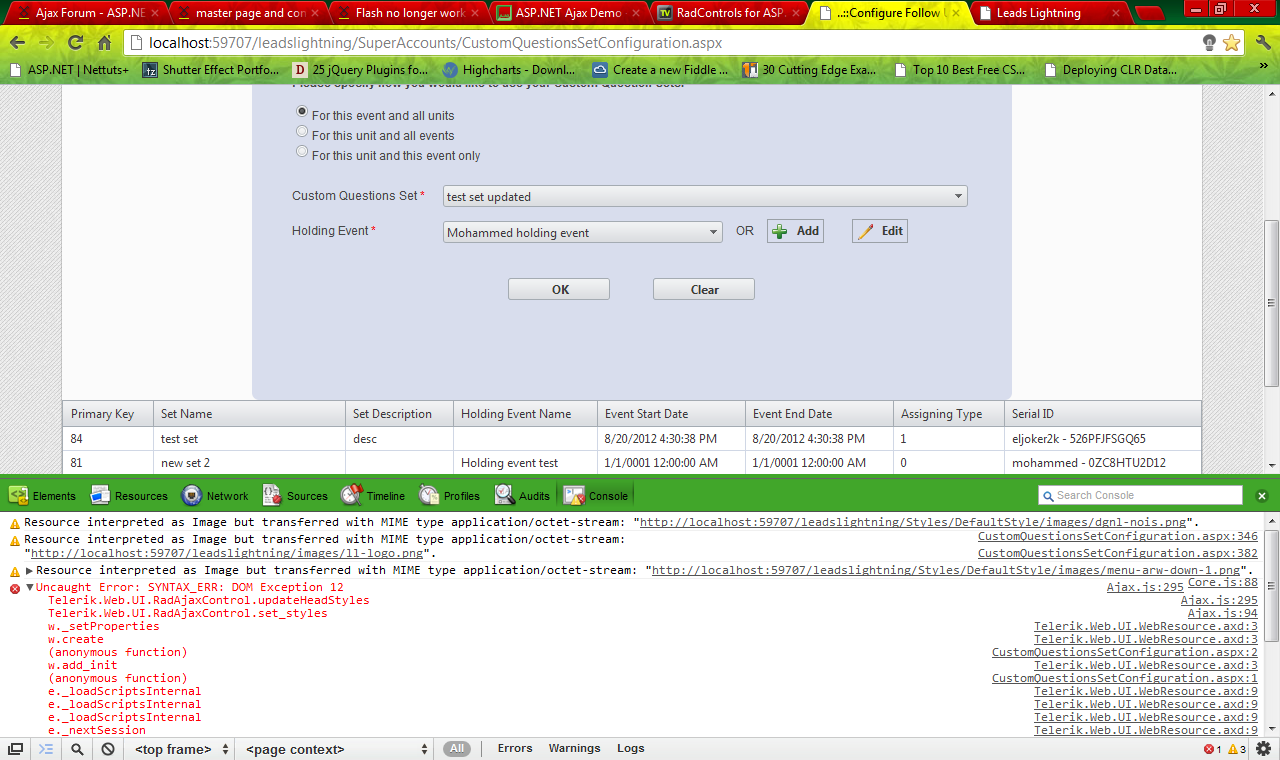1280x760 pixels.
Task: Close the DevTools panel with the X icon
Action: pos(1262,496)
